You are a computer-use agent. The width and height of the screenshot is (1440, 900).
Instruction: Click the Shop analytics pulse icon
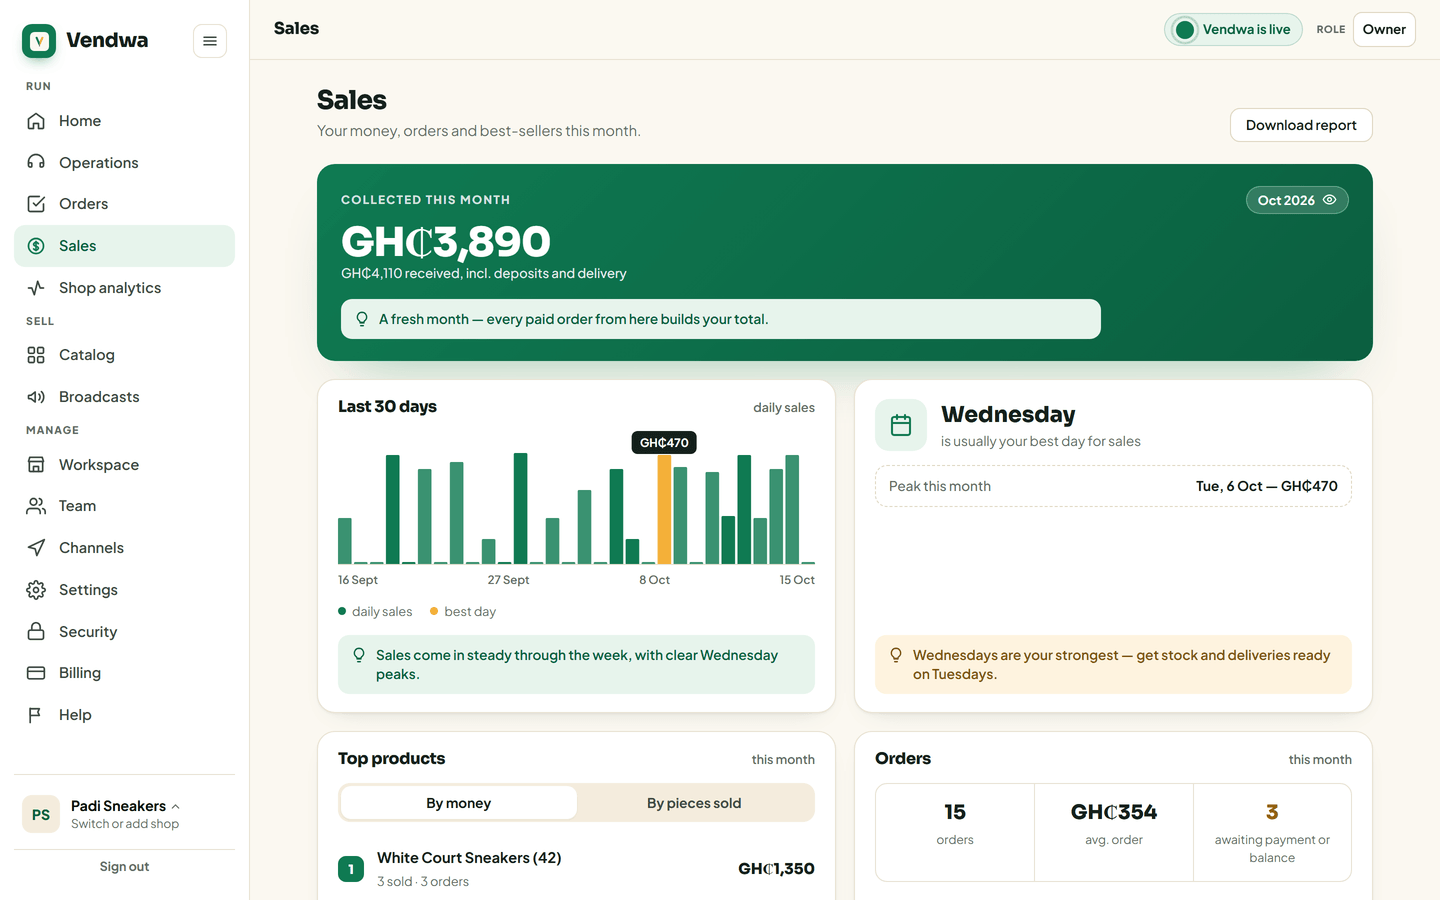[36, 288]
